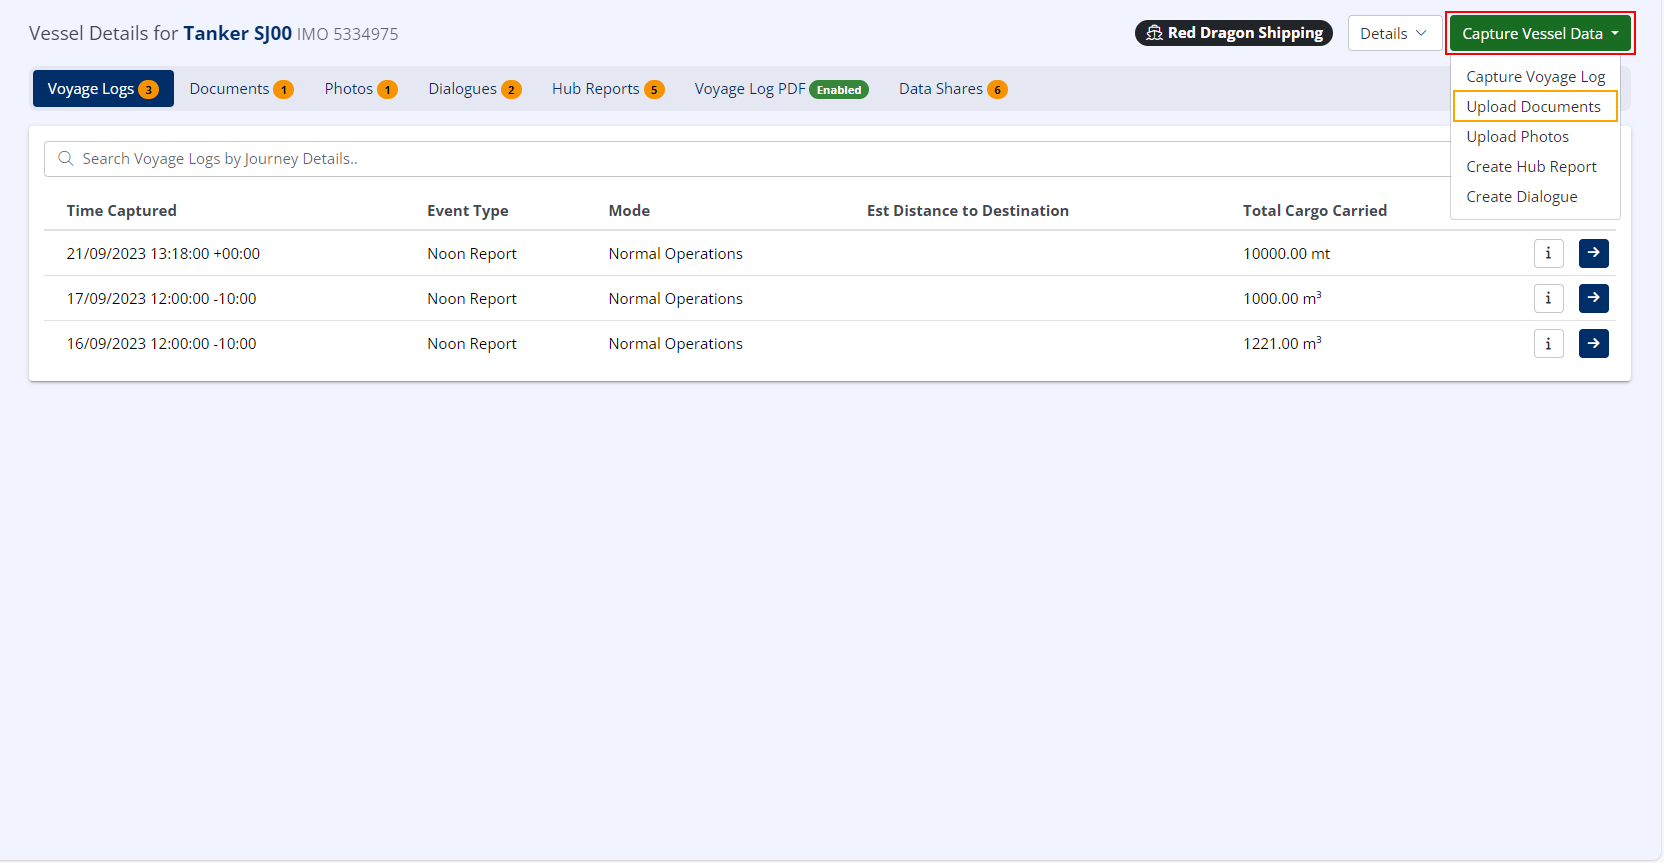Select Upload Documents from the menu

(1533, 107)
